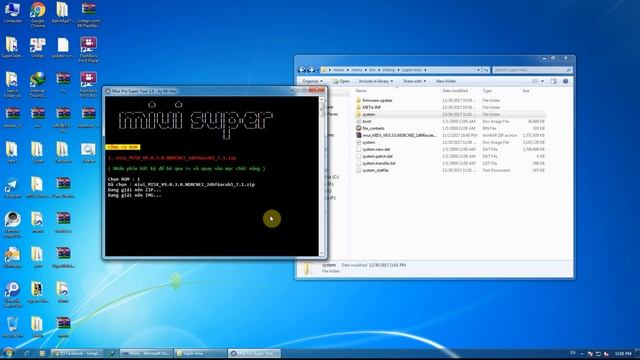Select the system_statfile text document
The height and width of the screenshot is (360, 640).
pyautogui.click(x=375, y=170)
